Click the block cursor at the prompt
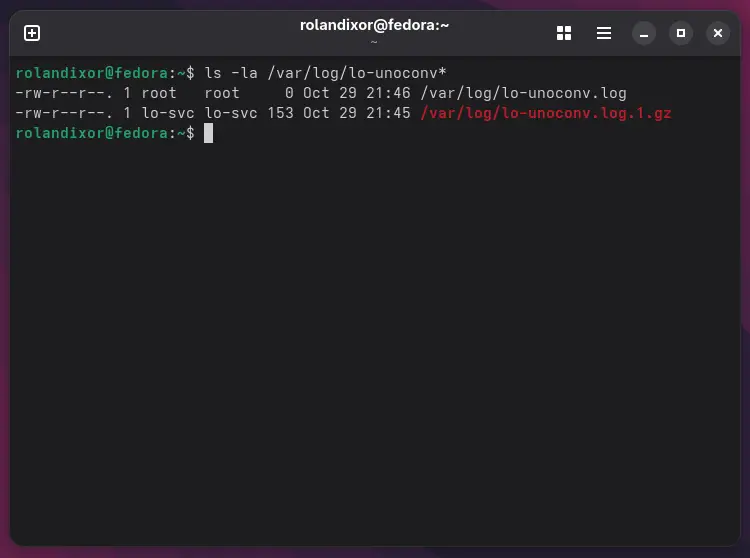Viewport: 750px width, 558px height. coord(208,133)
